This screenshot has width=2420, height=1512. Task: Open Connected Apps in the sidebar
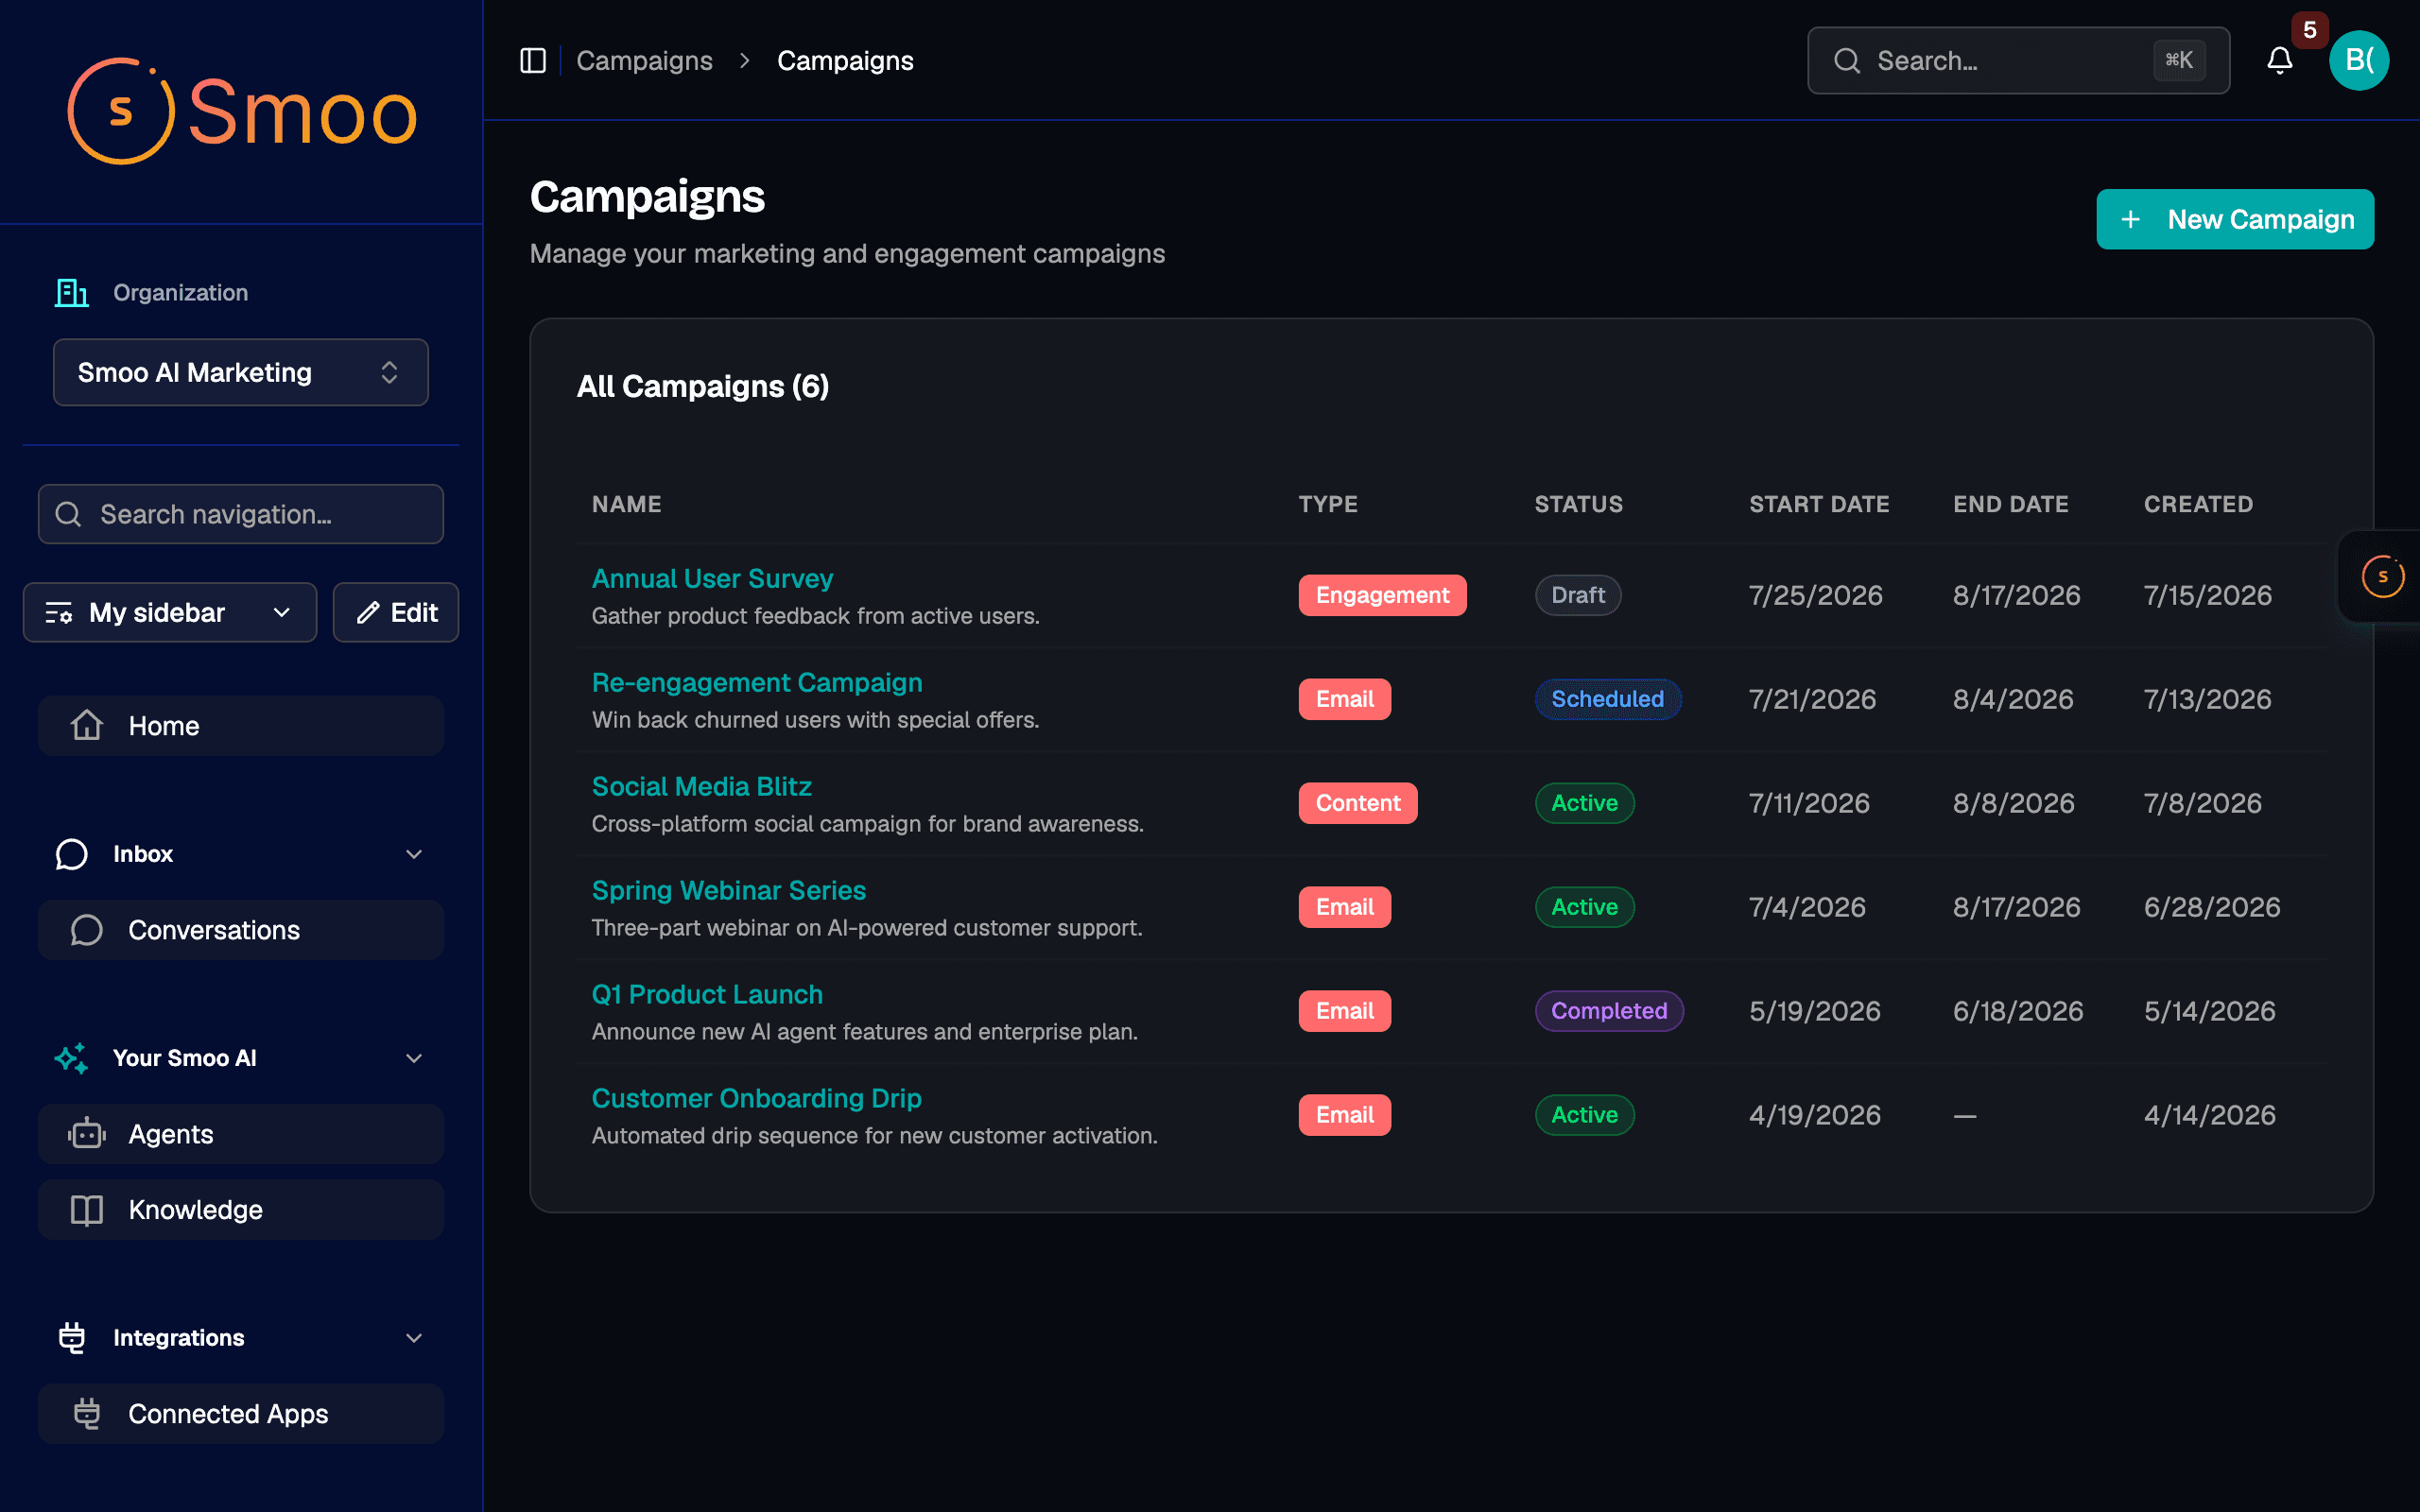241,1413
